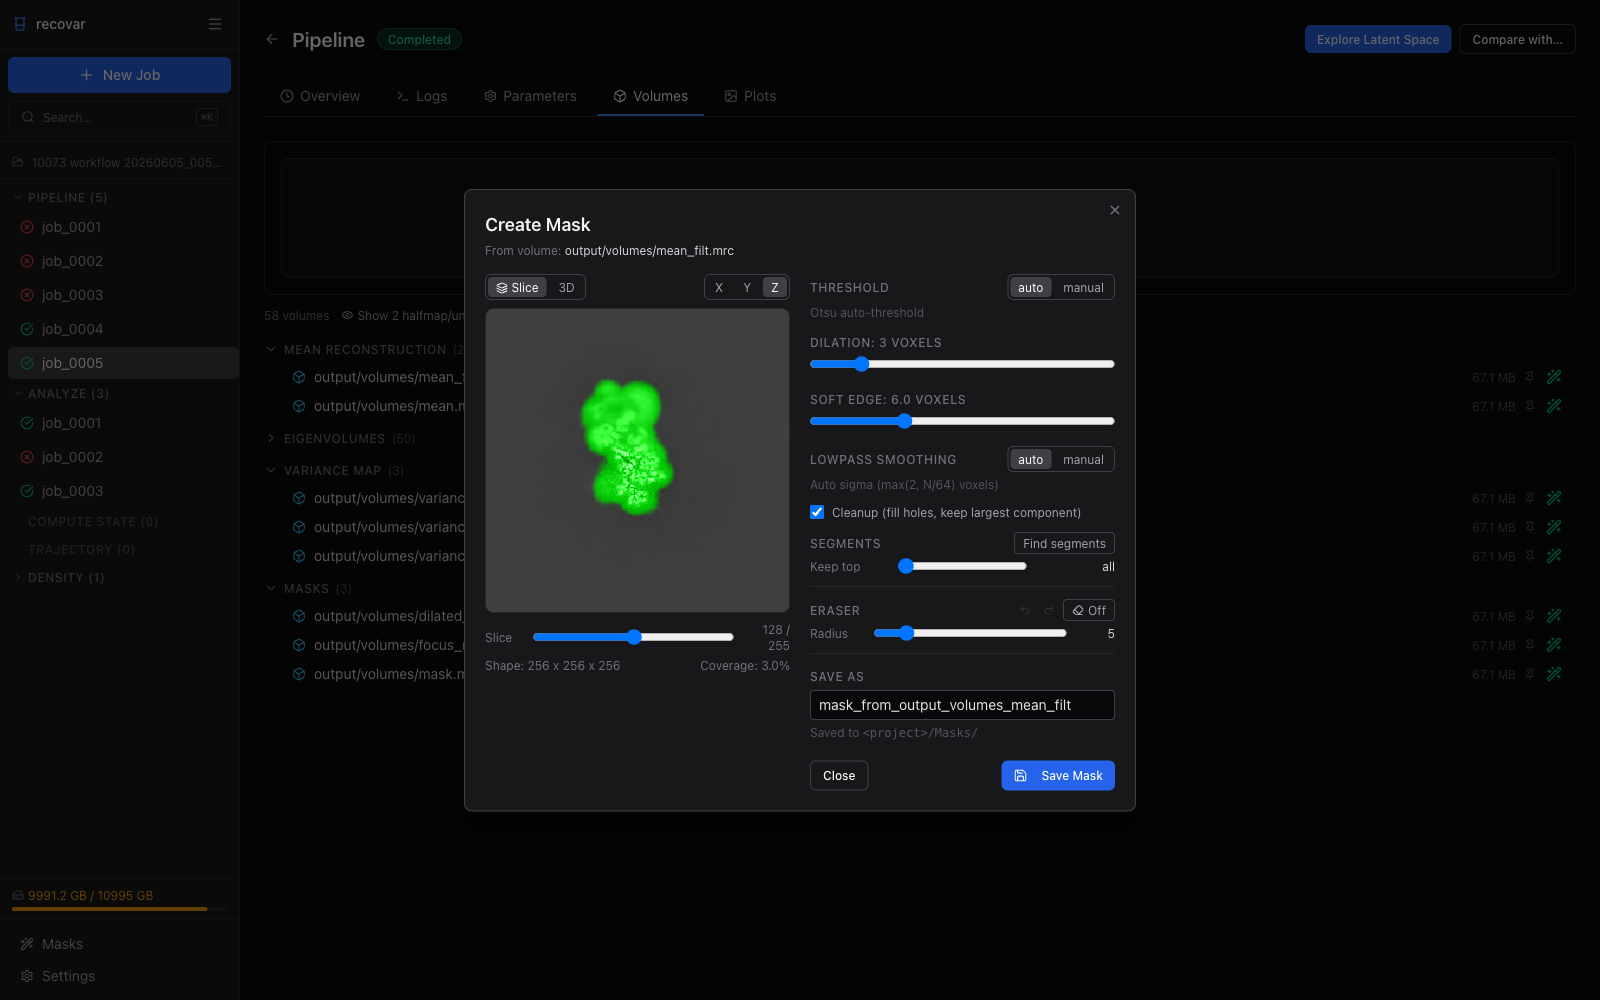Click the cube icon of the mask.mrc row
The image size is (1600, 1000).
click(x=299, y=674)
